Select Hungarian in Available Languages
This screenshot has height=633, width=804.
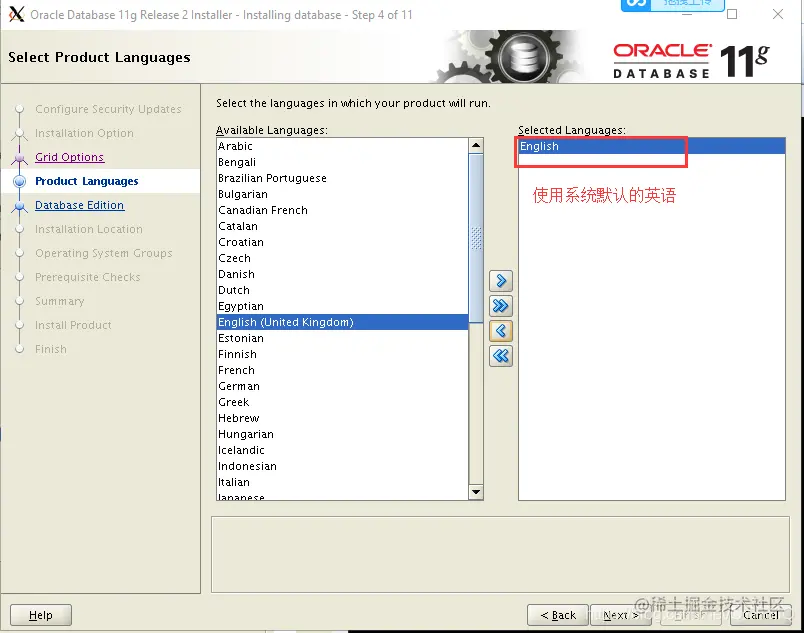click(x=343, y=434)
